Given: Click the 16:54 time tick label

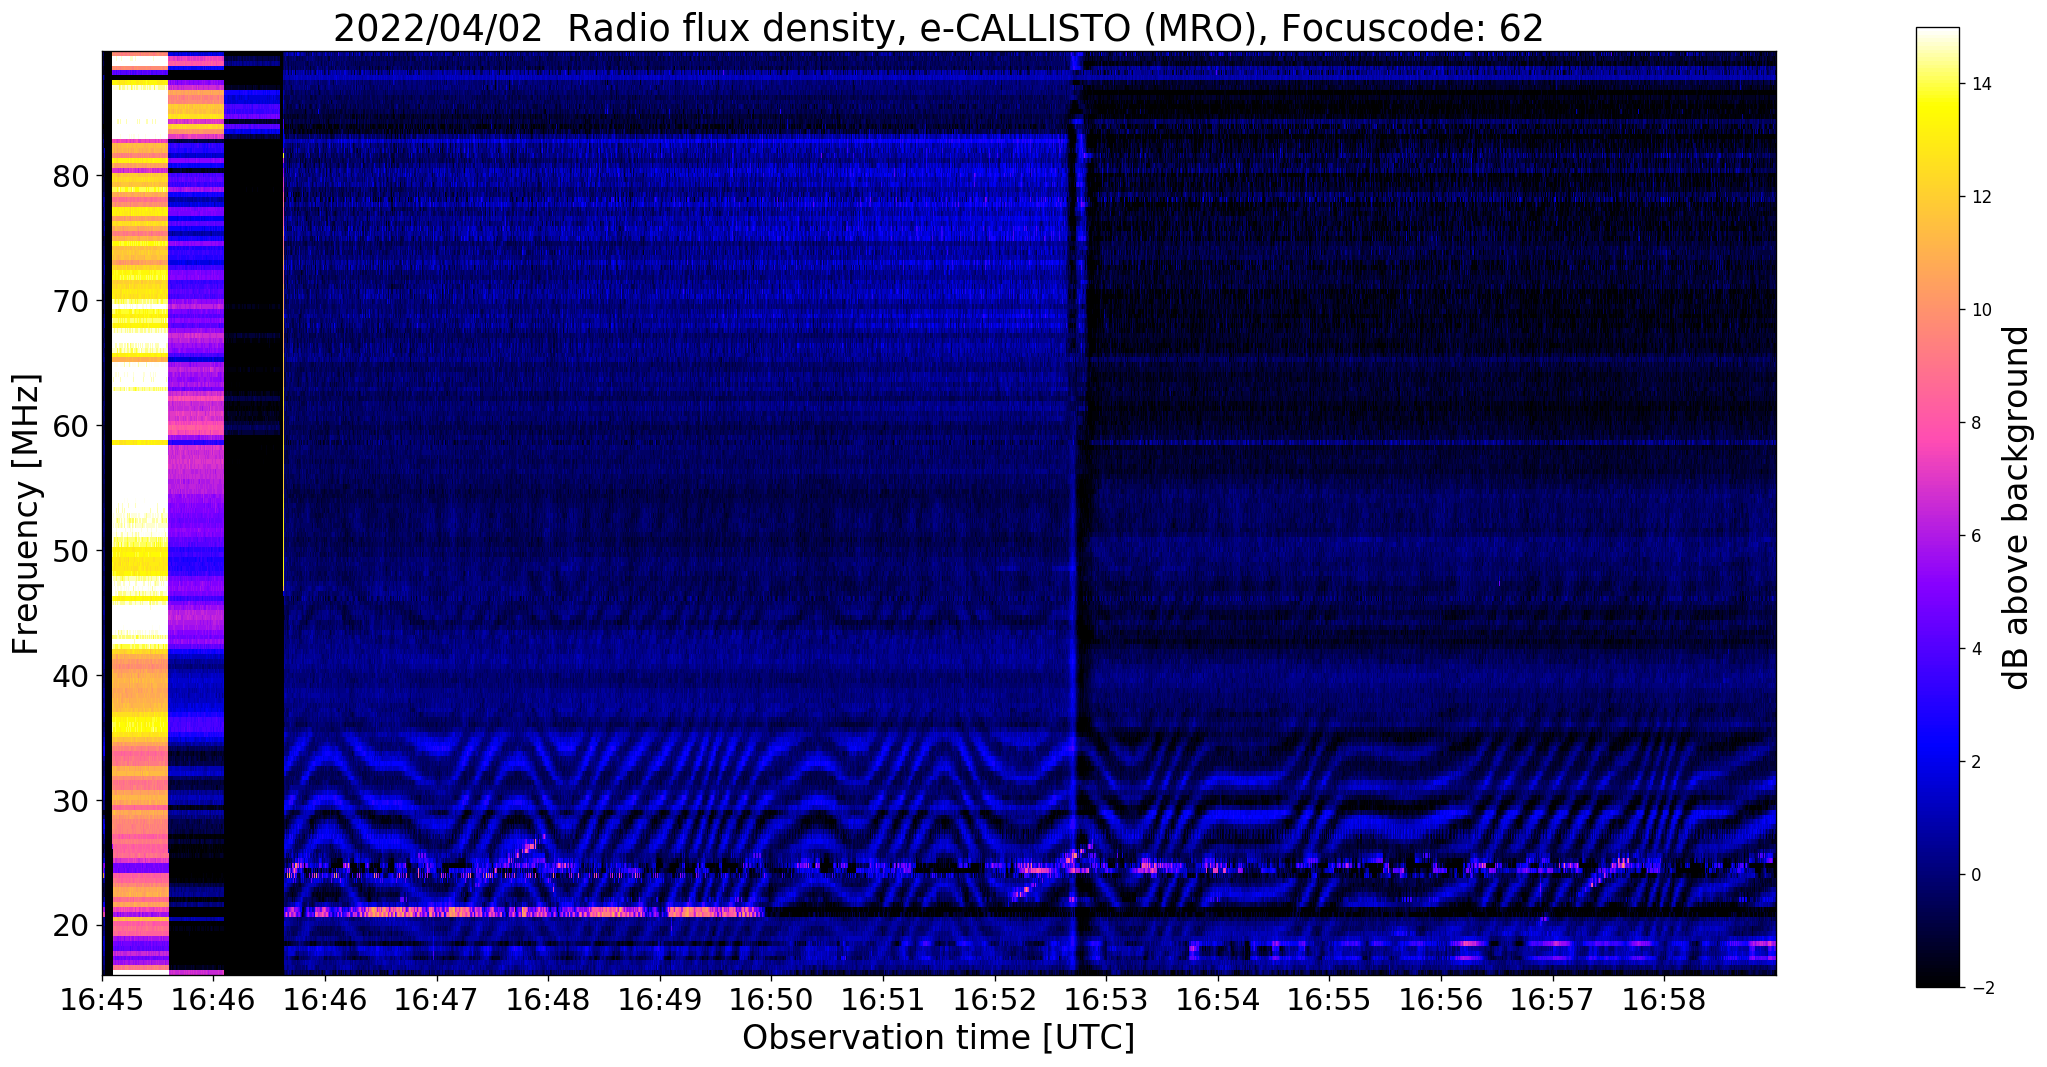Looking at the screenshot, I should [1217, 1001].
